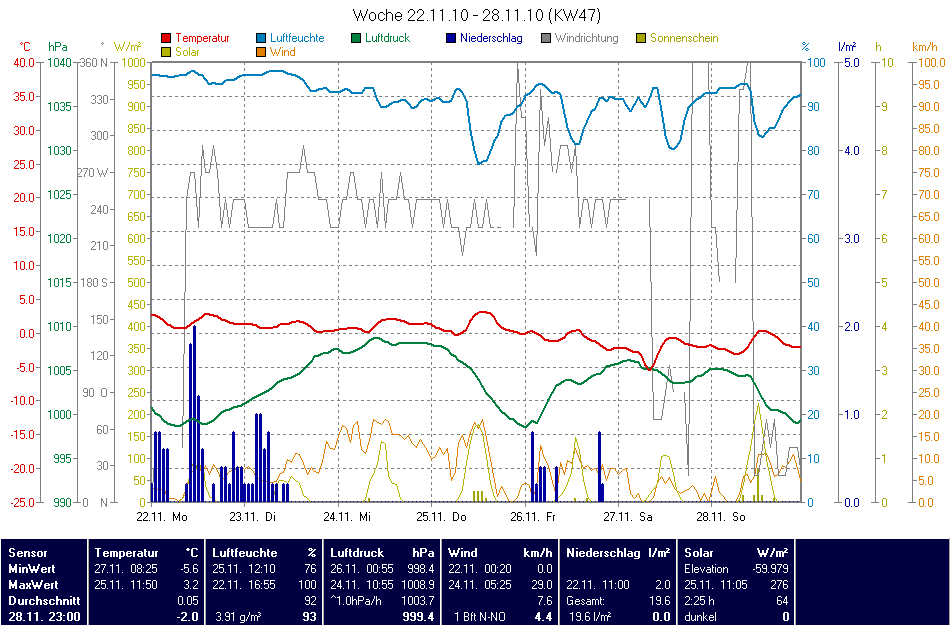
Task: Click the gray Windrichtung legend swatch
Action: coord(545,38)
